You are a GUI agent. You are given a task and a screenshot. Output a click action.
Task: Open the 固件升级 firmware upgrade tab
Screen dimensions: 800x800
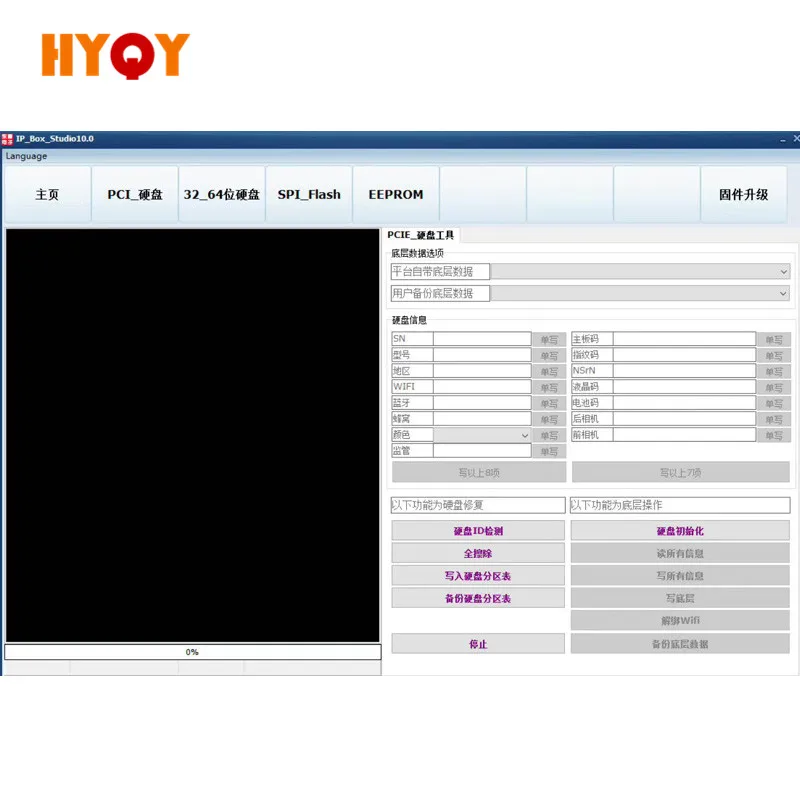743,194
